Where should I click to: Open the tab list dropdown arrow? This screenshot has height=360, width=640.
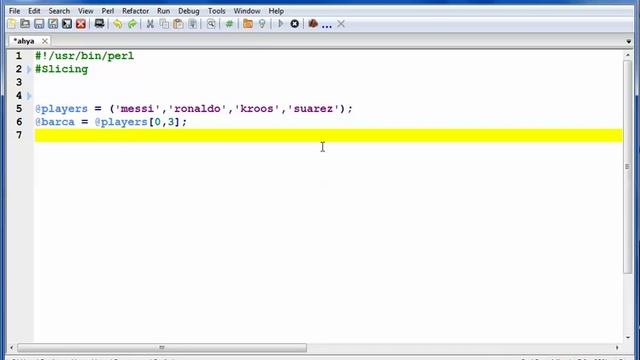point(629,42)
